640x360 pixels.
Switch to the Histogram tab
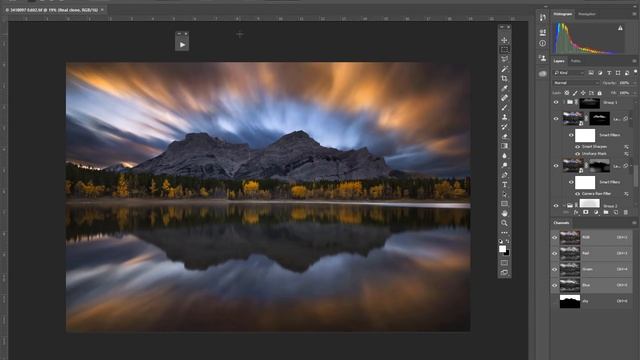[563, 14]
